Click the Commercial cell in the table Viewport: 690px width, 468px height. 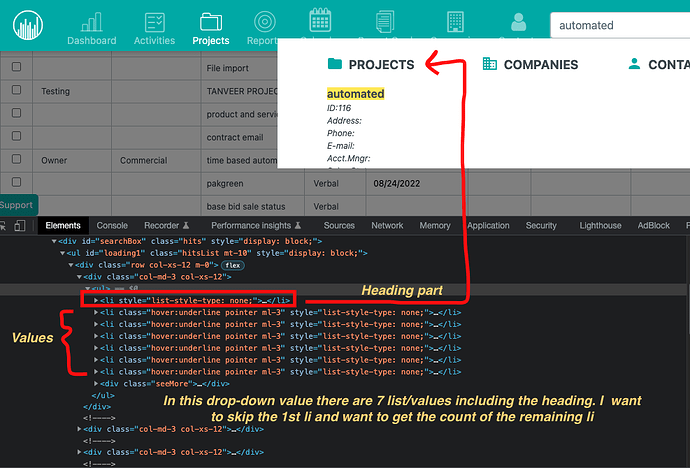tap(143, 161)
